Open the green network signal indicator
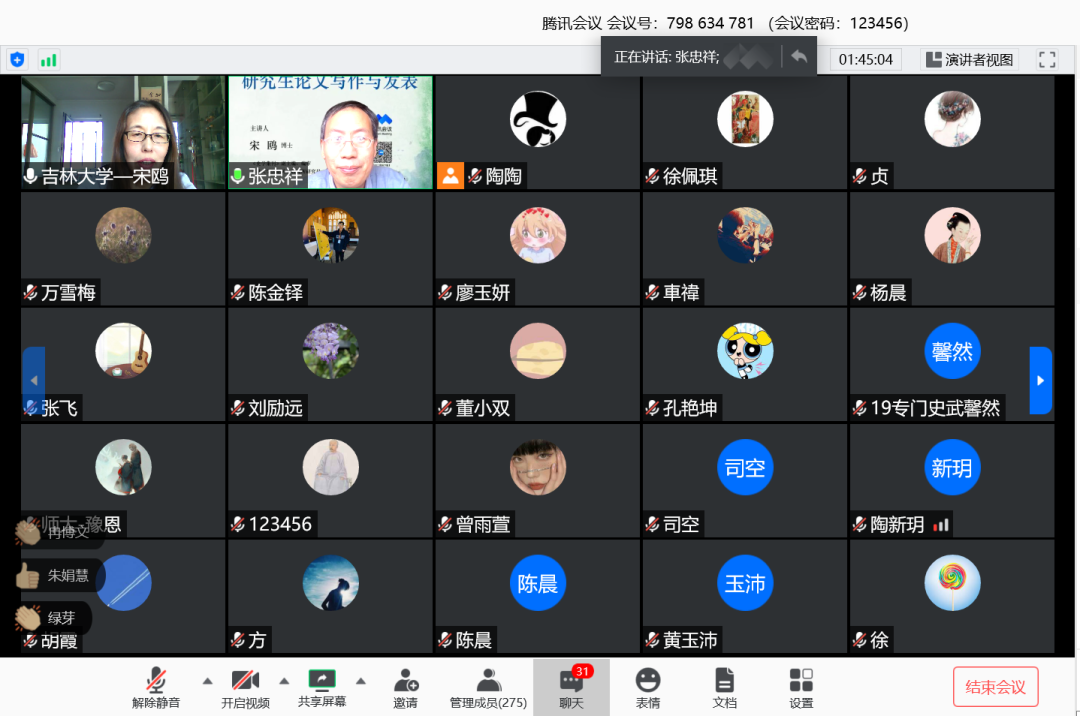Image resolution: width=1080 pixels, height=716 pixels. [49, 60]
